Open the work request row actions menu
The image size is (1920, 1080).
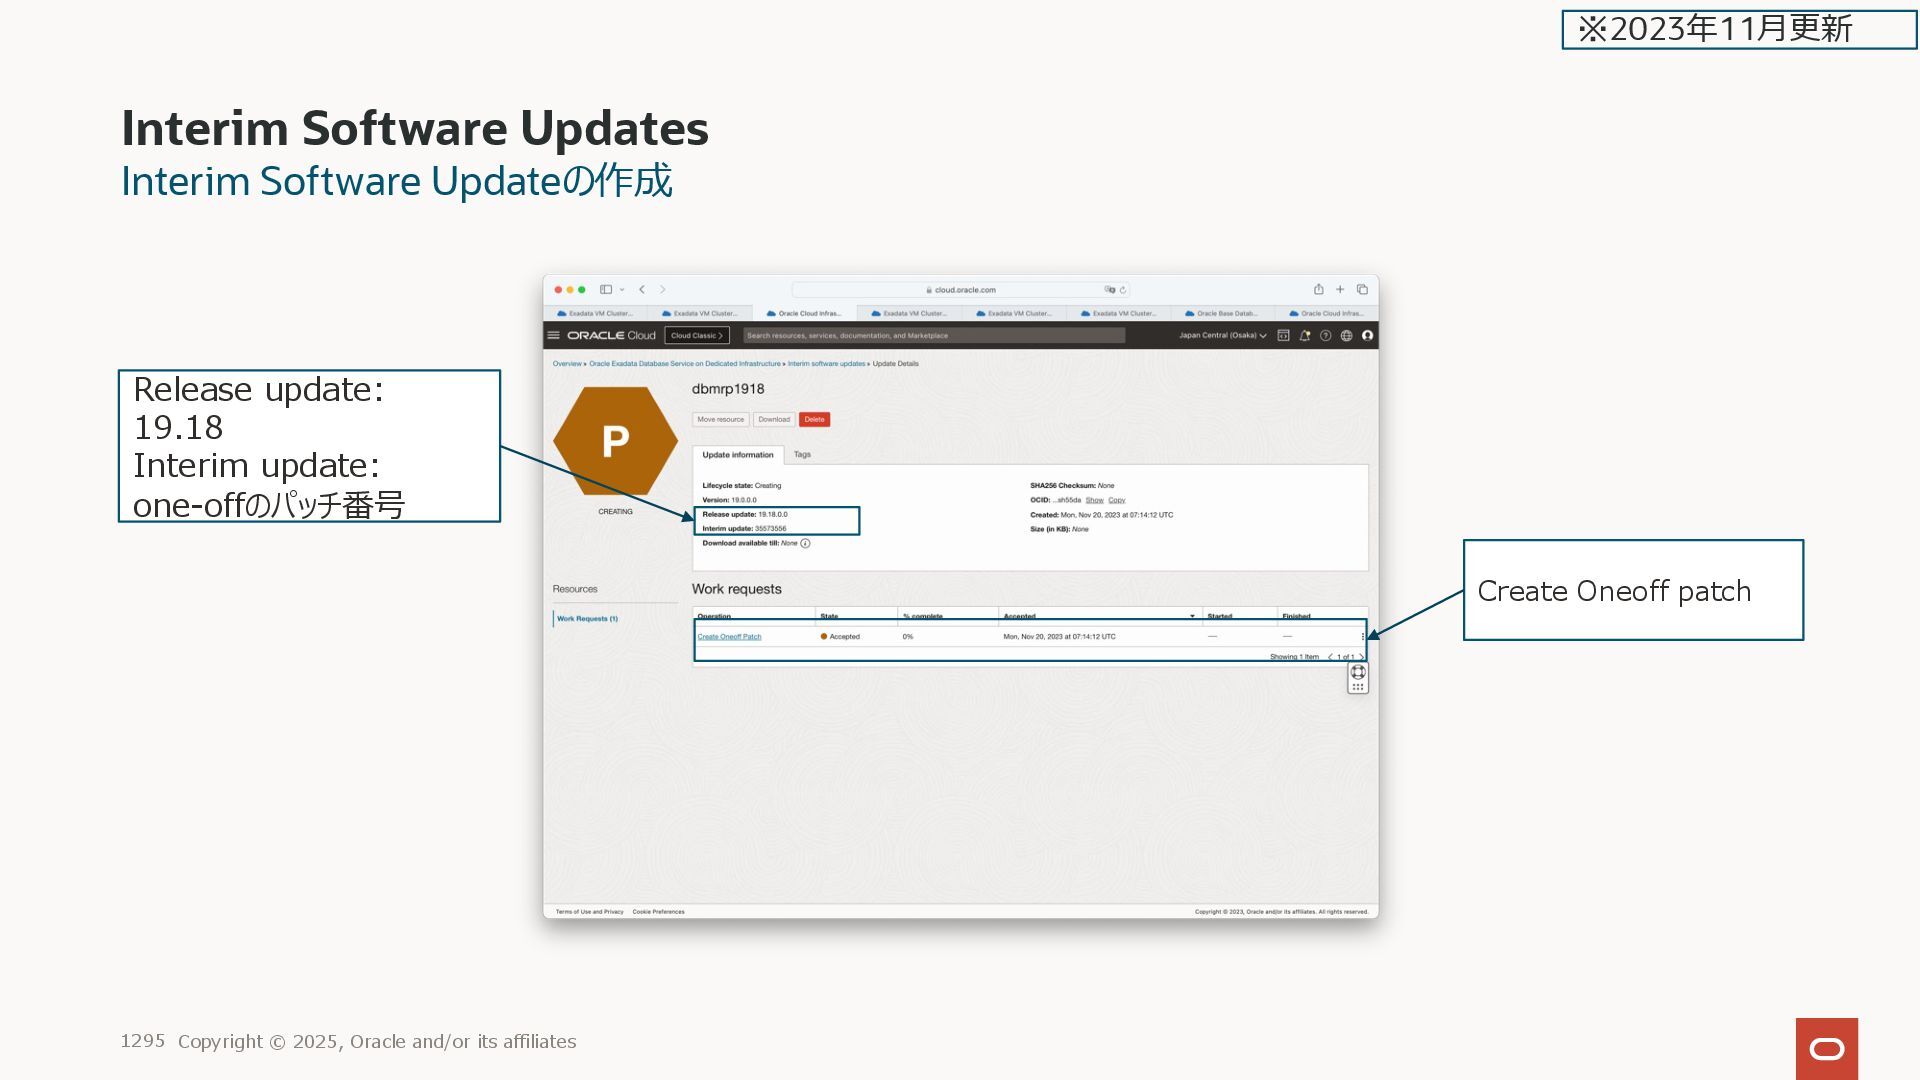coord(1362,637)
